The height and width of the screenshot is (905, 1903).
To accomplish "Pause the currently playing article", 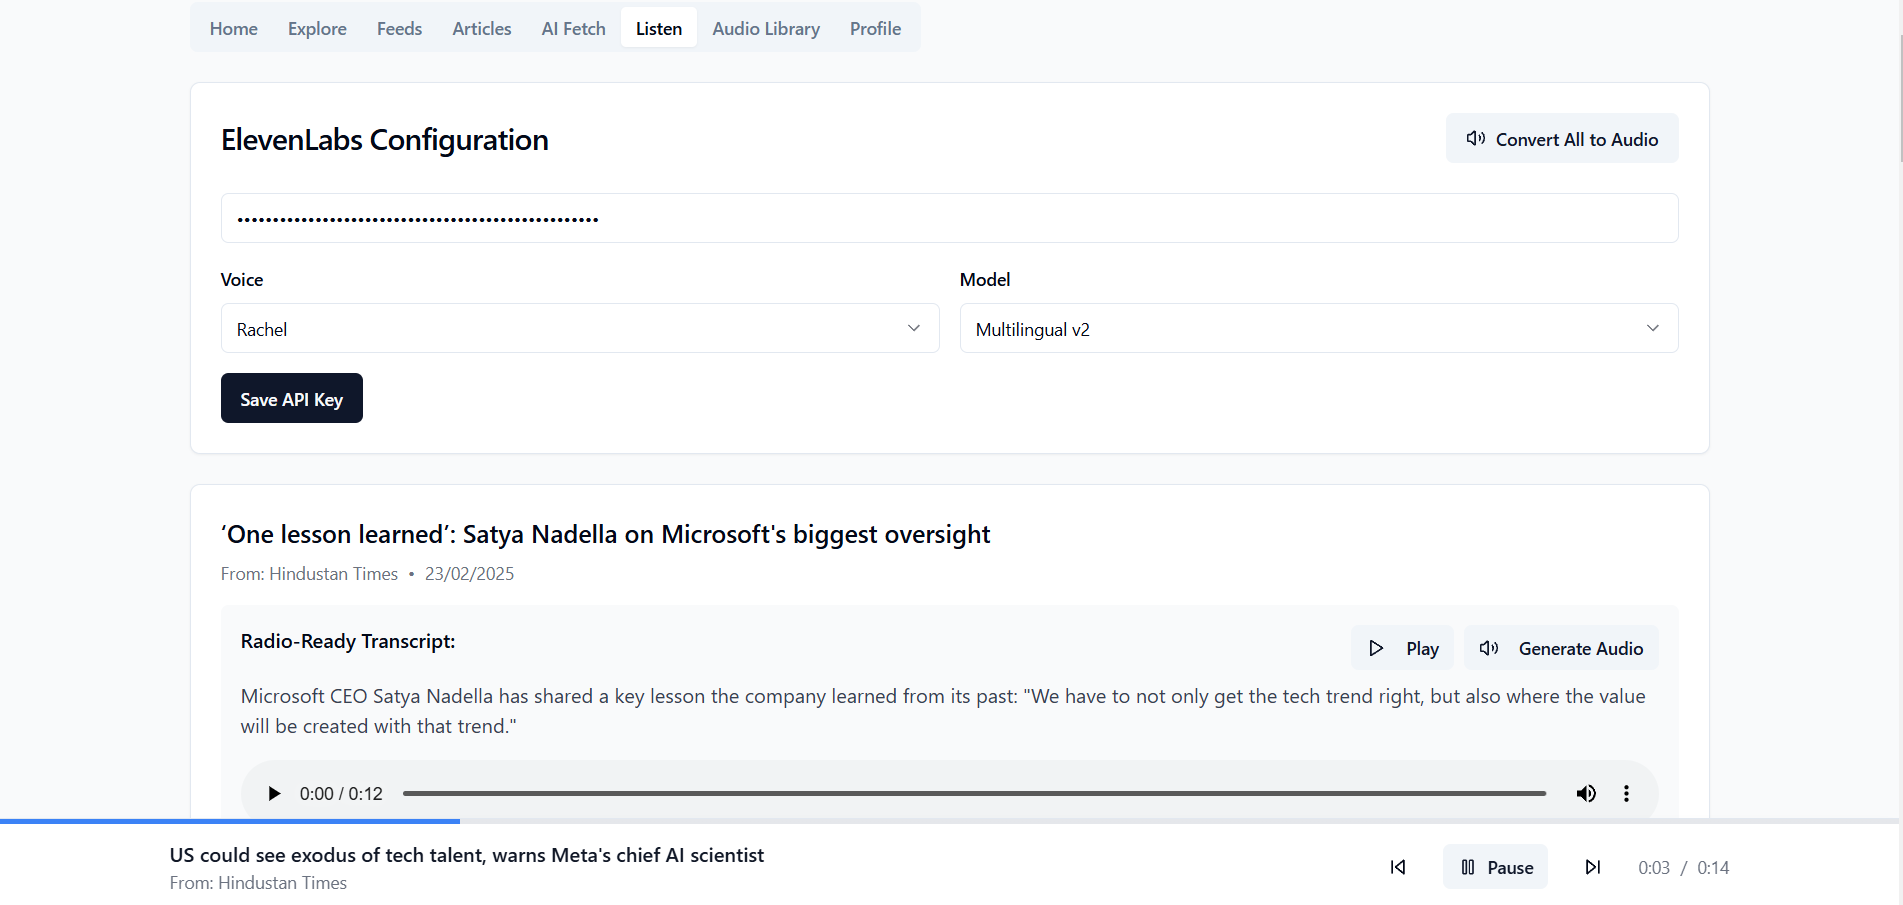I will (x=1495, y=867).
